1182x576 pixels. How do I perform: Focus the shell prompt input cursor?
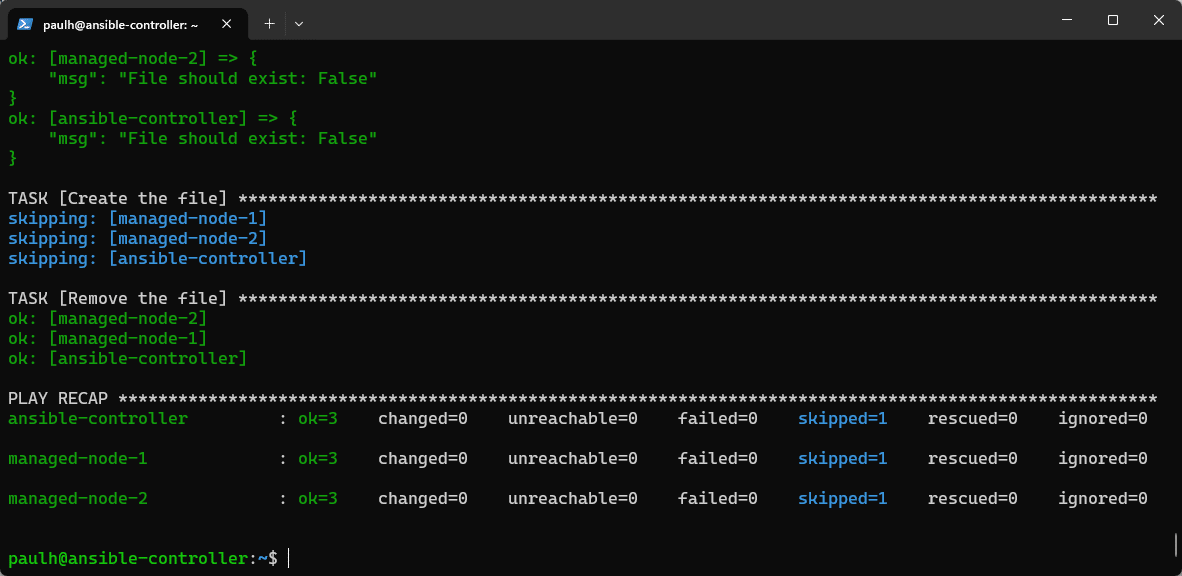tap(289, 558)
